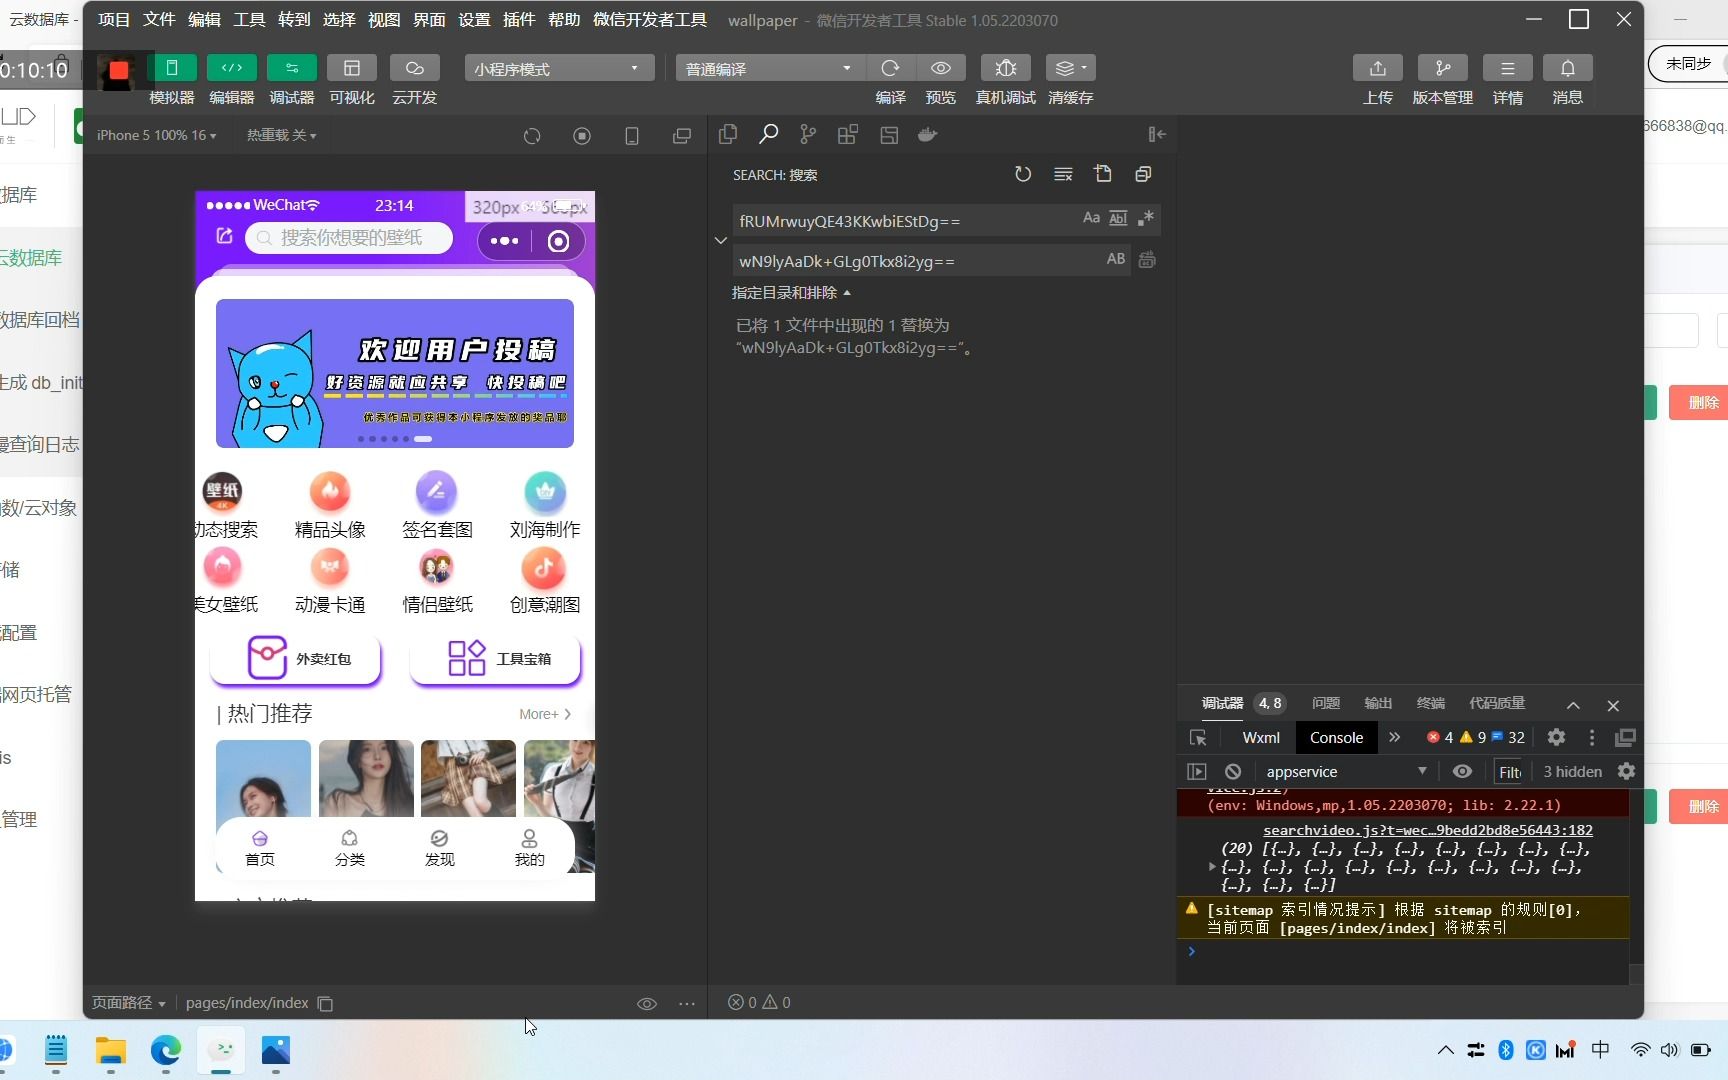Open the appservice context dropdown
Image resolution: width=1728 pixels, height=1080 pixels.
pyautogui.click(x=1345, y=771)
